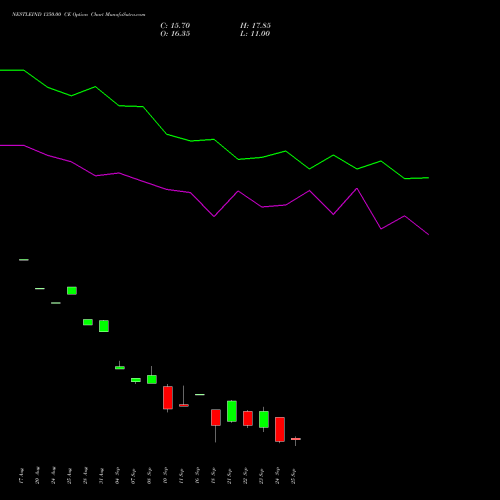
Task: Click the '04 Sep' date axis label
Action: (x=118, y=476)
